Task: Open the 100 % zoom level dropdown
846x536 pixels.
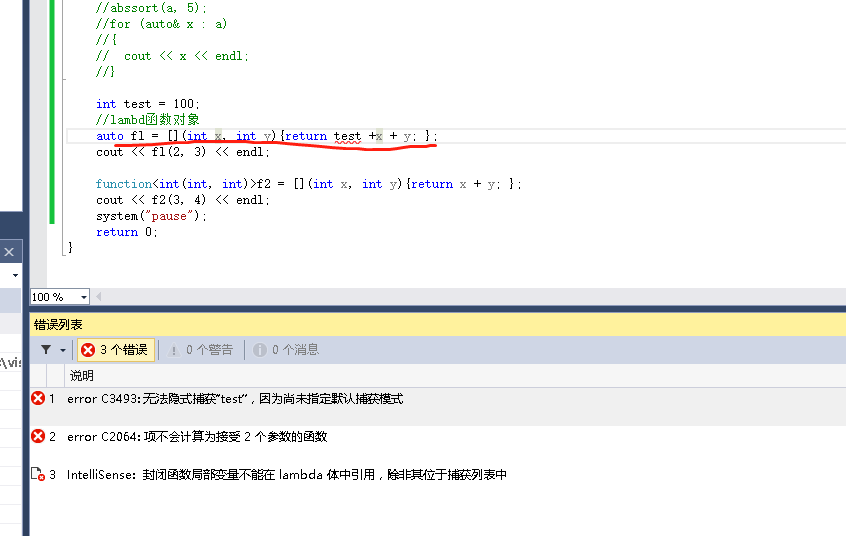Action: coord(82,297)
